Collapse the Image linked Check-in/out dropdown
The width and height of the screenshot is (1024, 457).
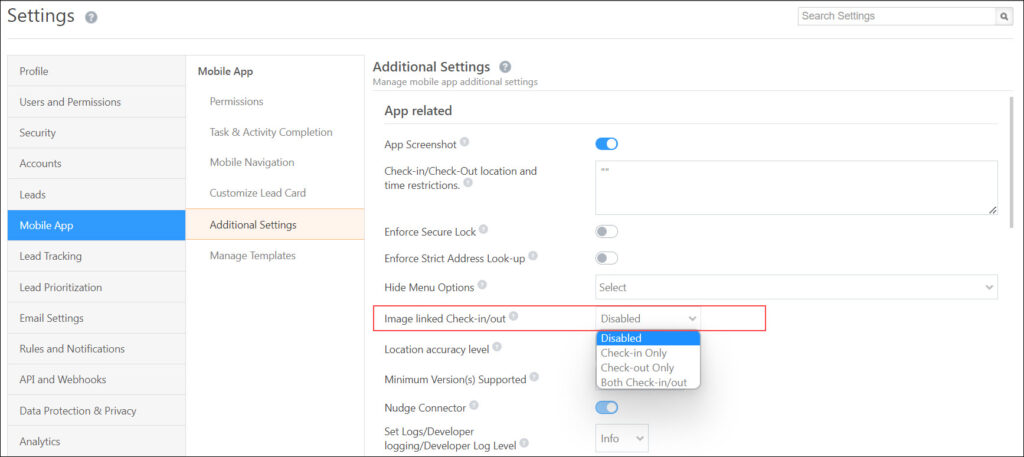pos(648,319)
